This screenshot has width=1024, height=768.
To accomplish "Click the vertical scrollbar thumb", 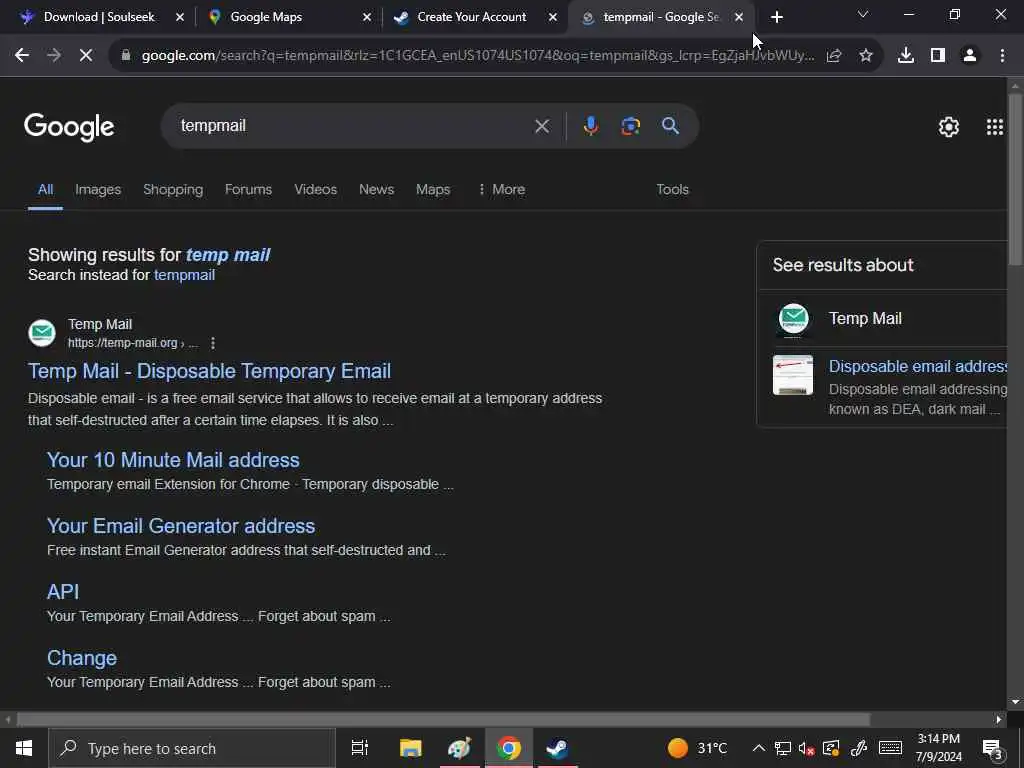I will [x=1015, y=180].
